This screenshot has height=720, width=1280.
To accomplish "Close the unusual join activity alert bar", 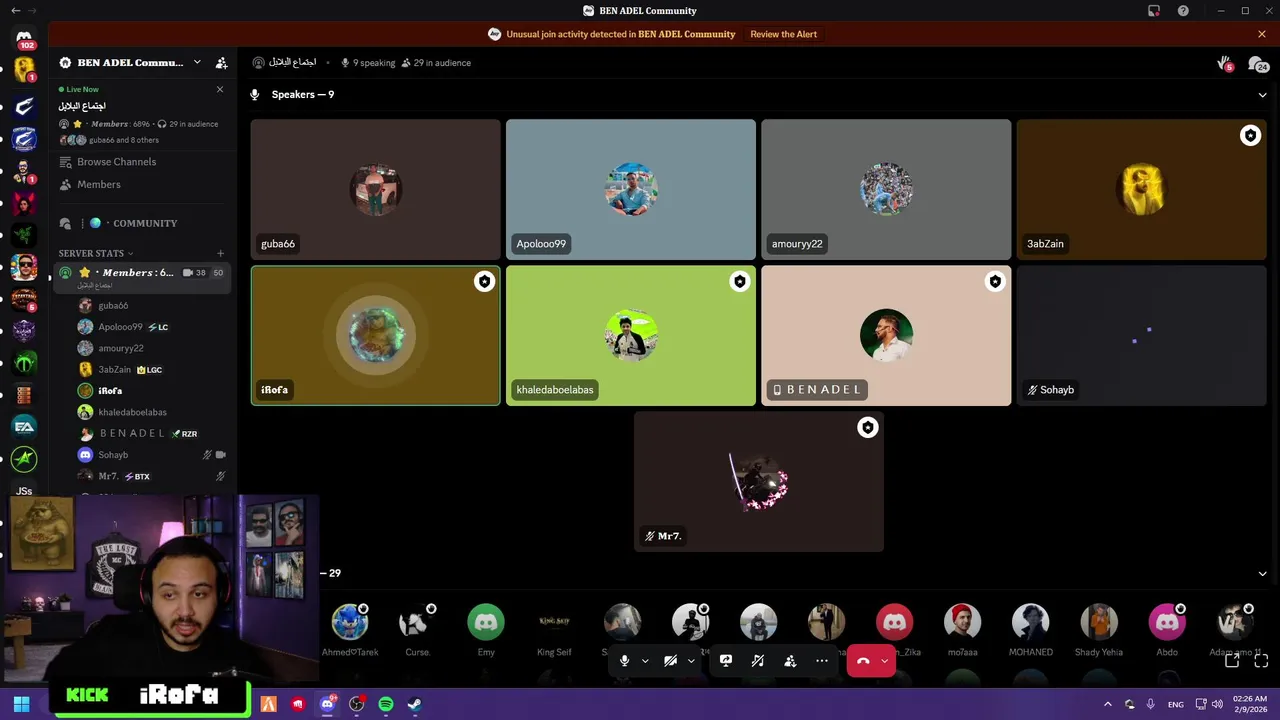I will 1262,34.
